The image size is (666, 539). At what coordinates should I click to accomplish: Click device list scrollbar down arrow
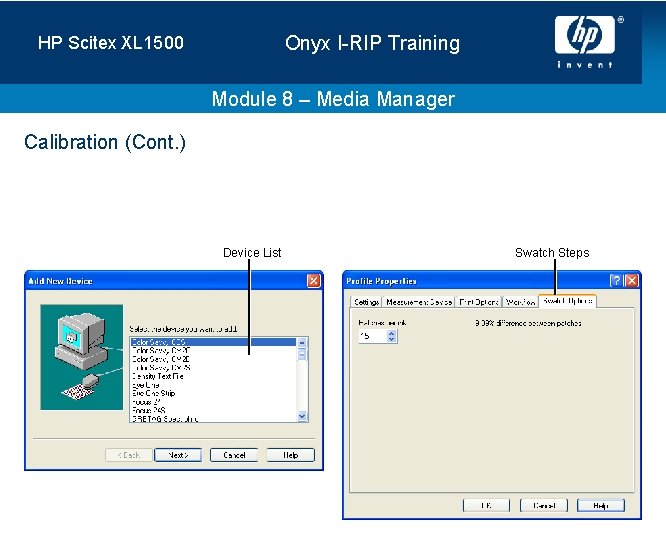(x=302, y=416)
